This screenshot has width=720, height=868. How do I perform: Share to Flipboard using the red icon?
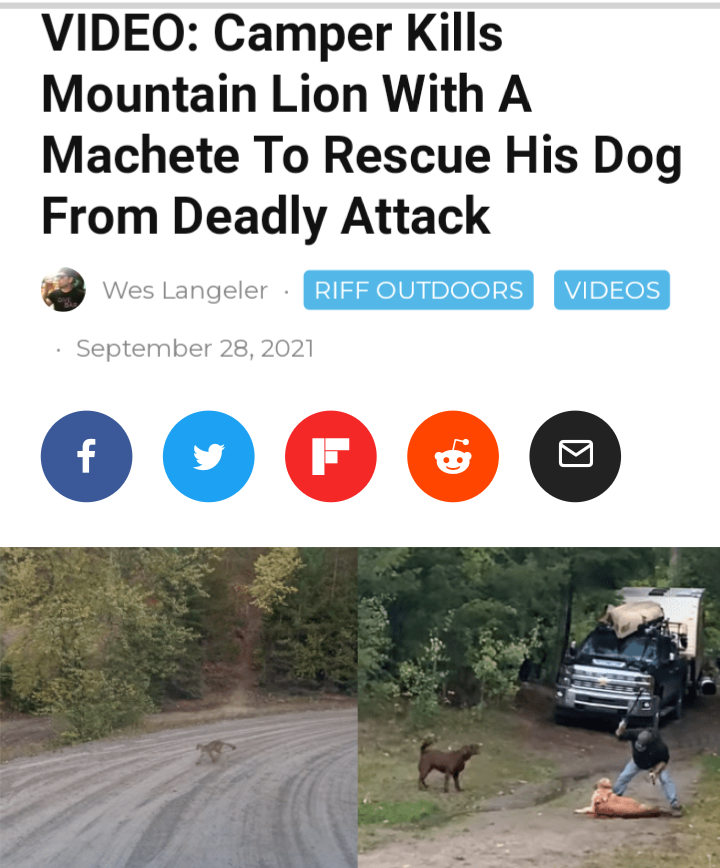331,456
